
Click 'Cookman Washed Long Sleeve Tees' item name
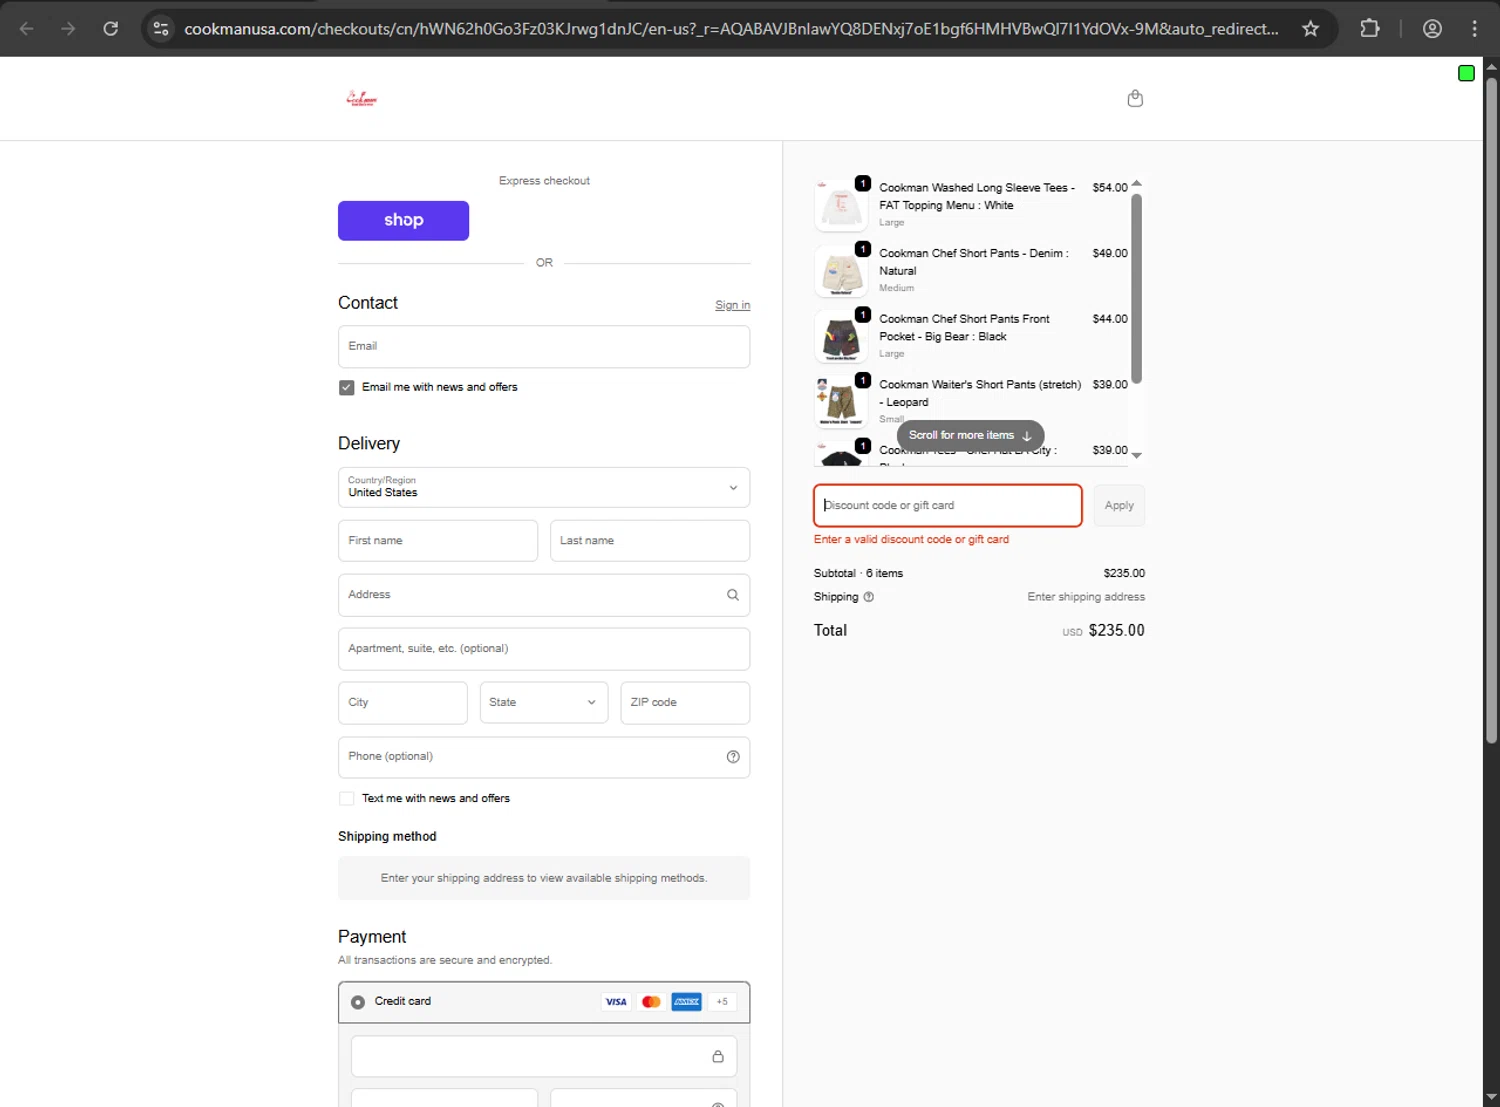click(x=977, y=196)
